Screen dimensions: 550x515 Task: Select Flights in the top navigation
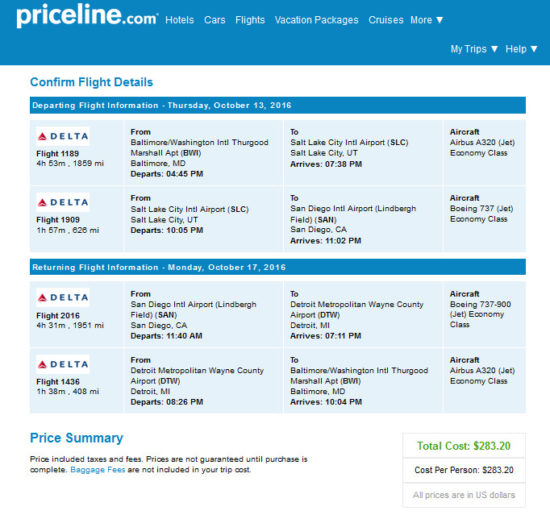coord(250,20)
